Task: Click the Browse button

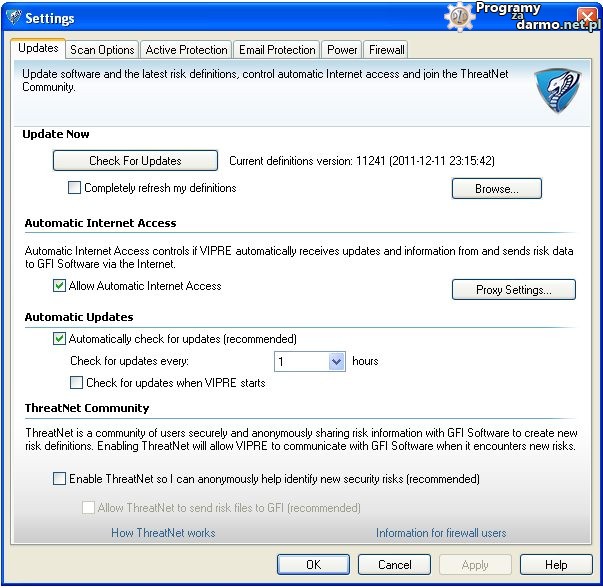Action: pos(496,189)
